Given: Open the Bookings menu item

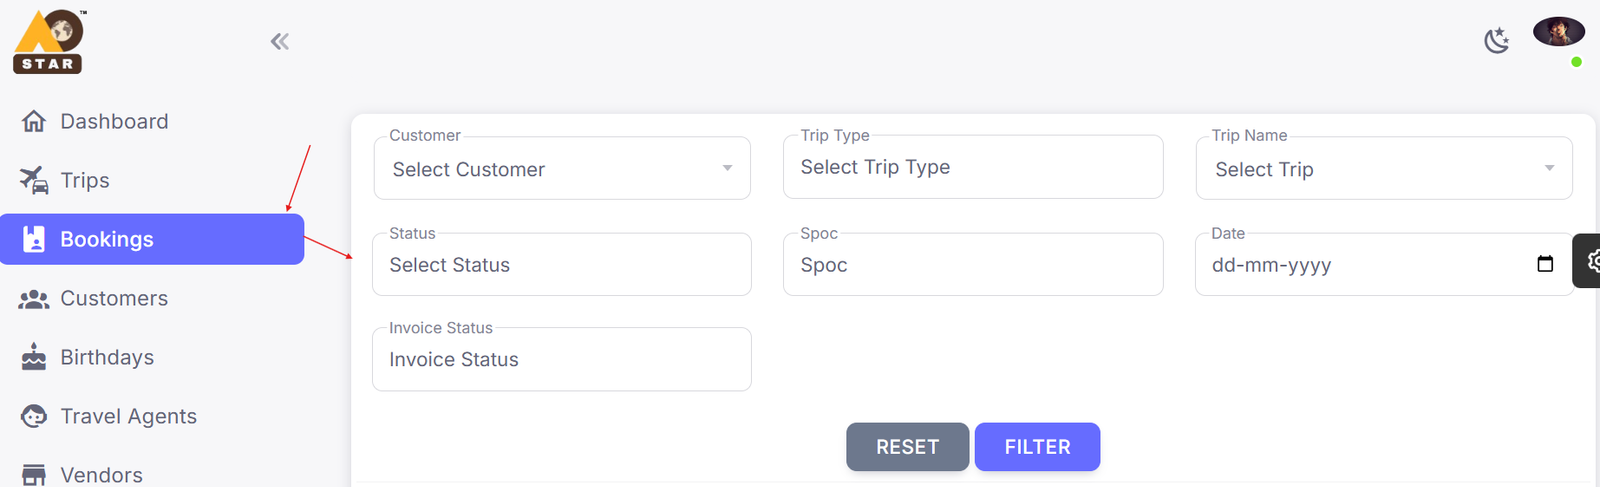Looking at the screenshot, I should tap(152, 240).
